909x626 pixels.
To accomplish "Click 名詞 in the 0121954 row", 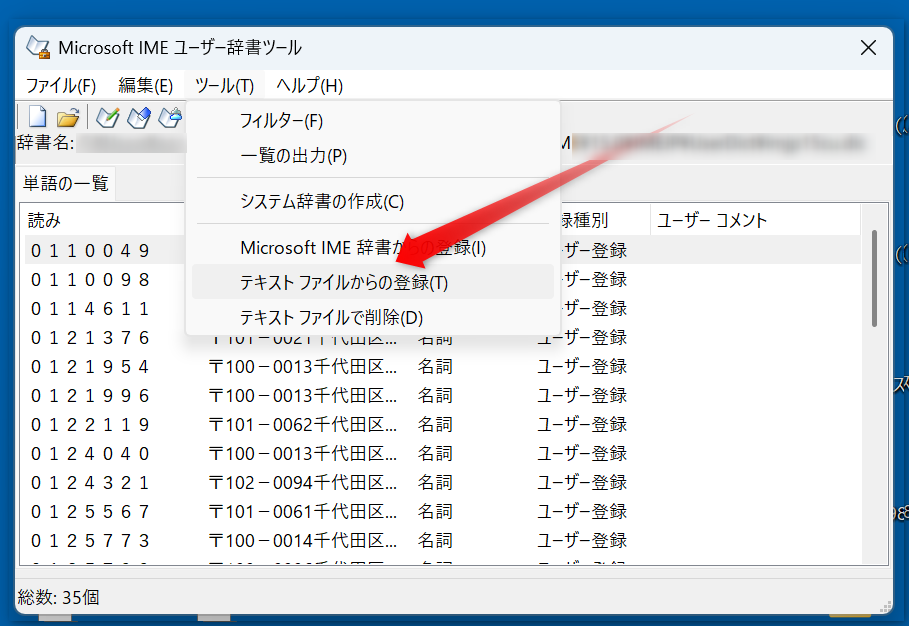I will [x=435, y=366].
